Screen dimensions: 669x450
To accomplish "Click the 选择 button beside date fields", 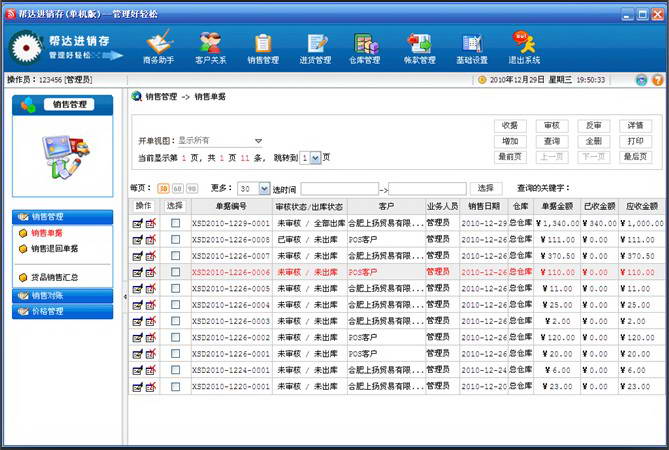I will (486, 188).
